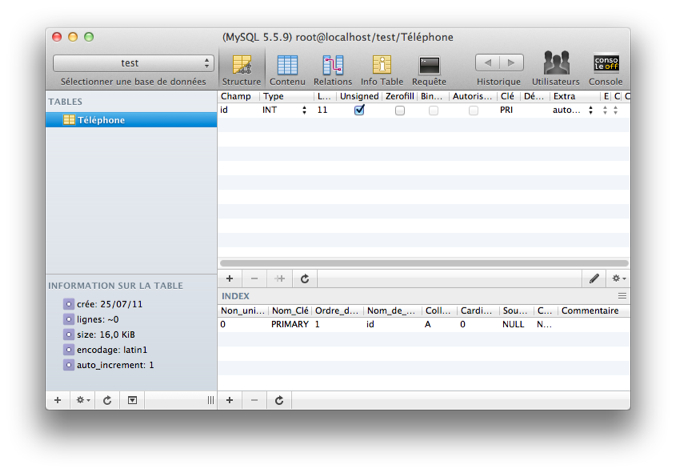Image resolution: width=676 pixels, height=473 pixels.
Task: Switch to the Contenu view
Action: click(x=287, y=70)
